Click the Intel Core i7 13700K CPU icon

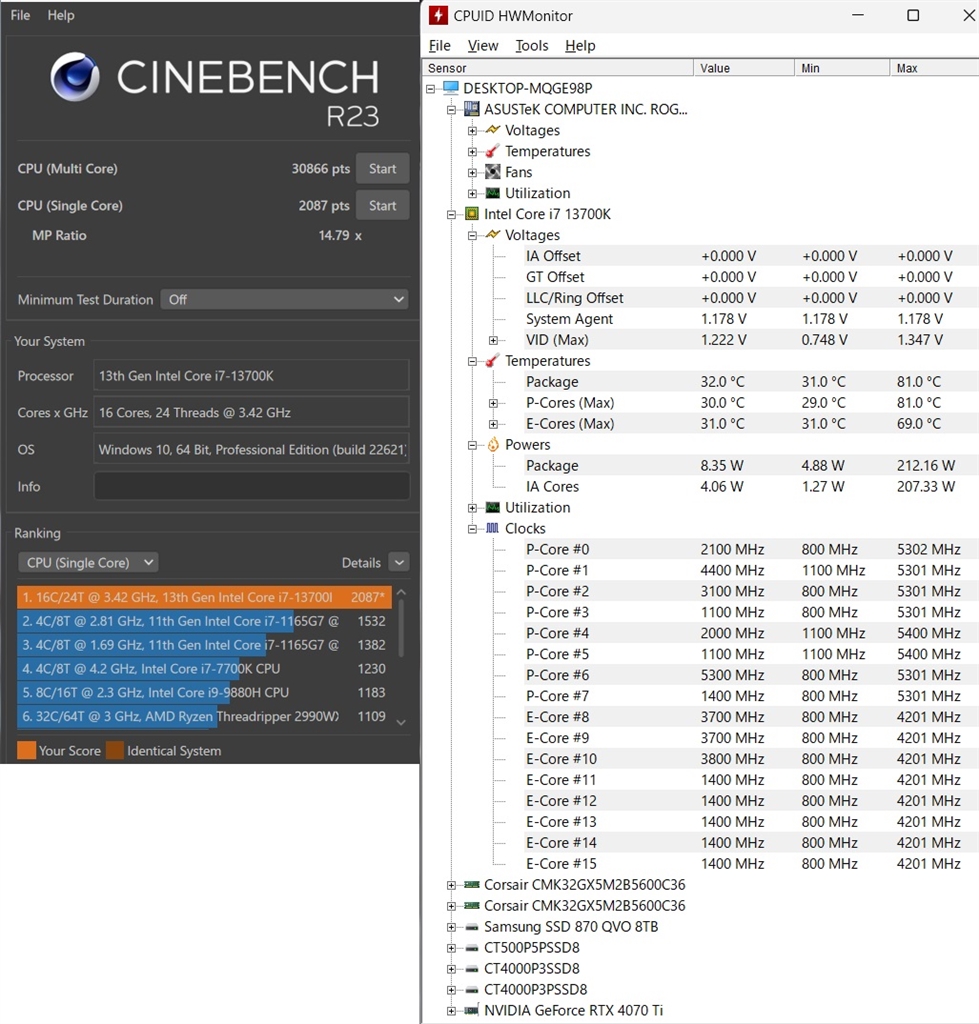(x=472, y=214)
